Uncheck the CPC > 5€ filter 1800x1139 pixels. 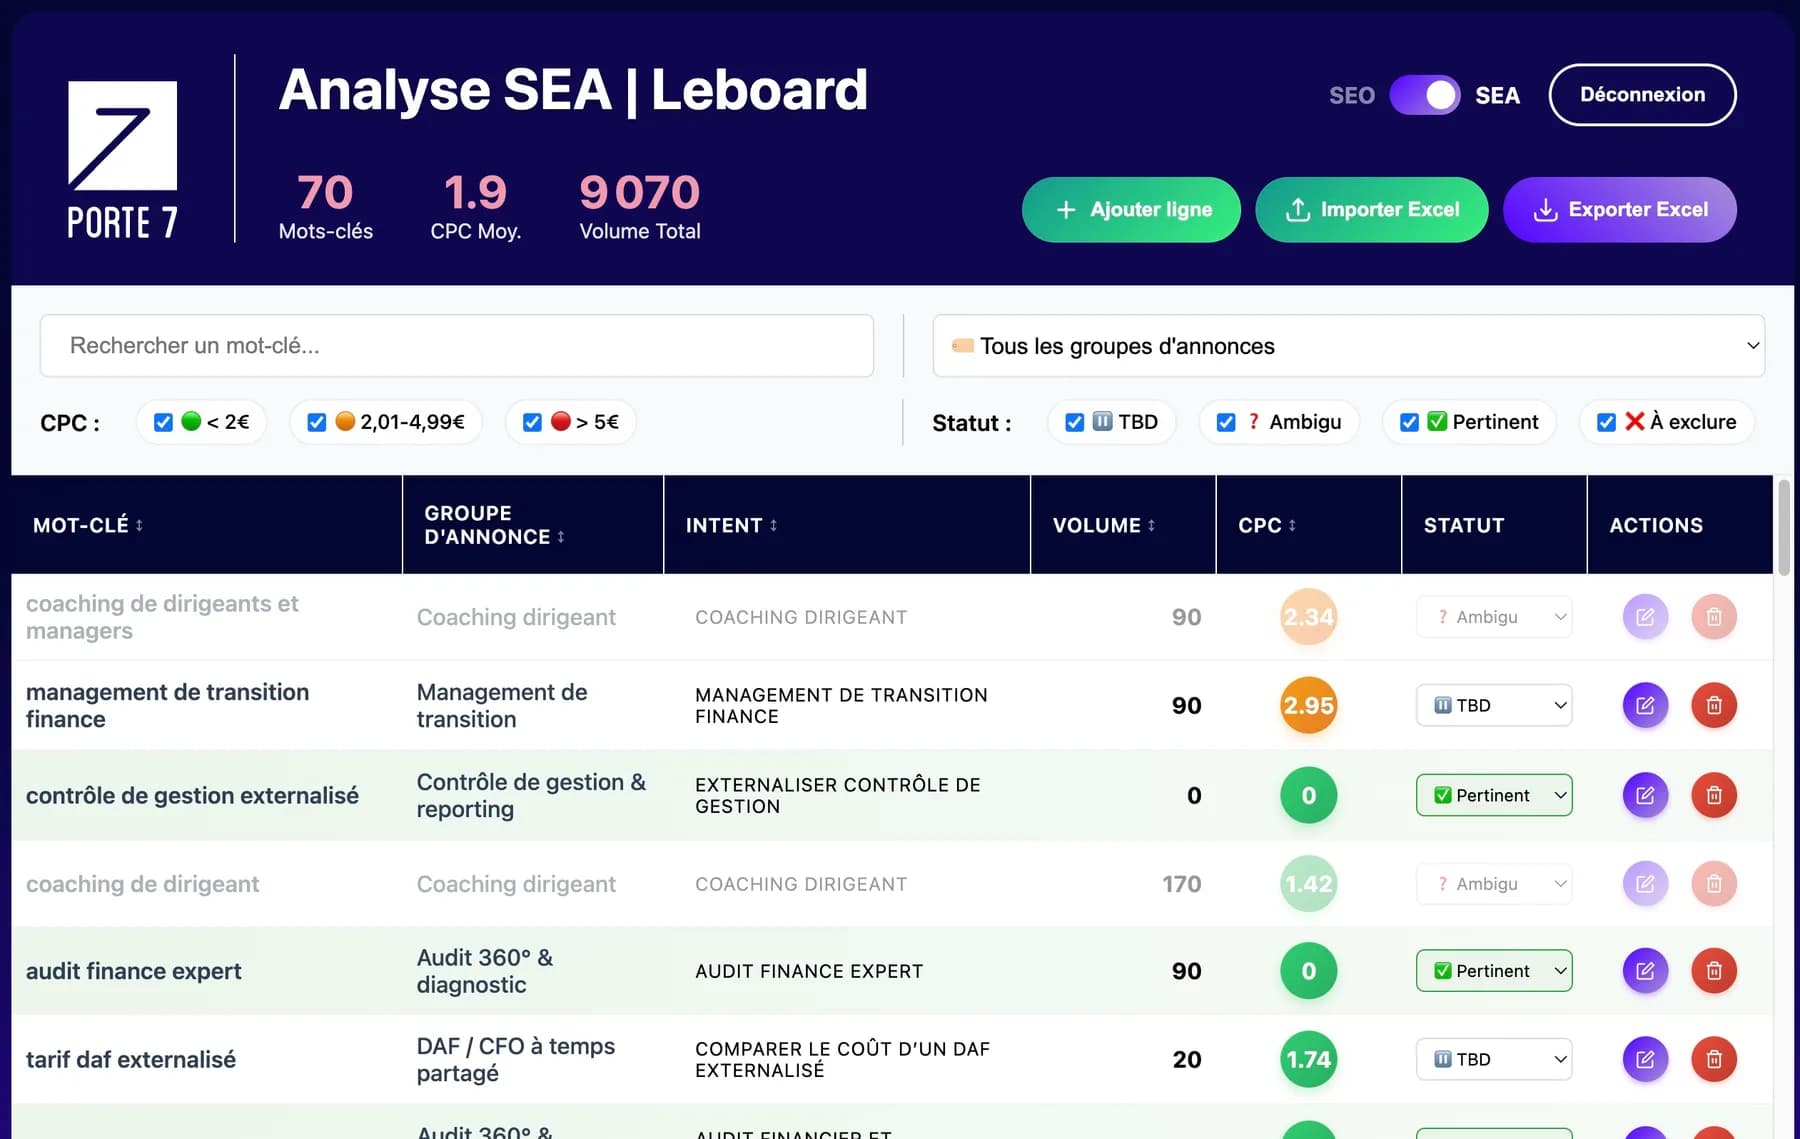[x=532, y=422]
